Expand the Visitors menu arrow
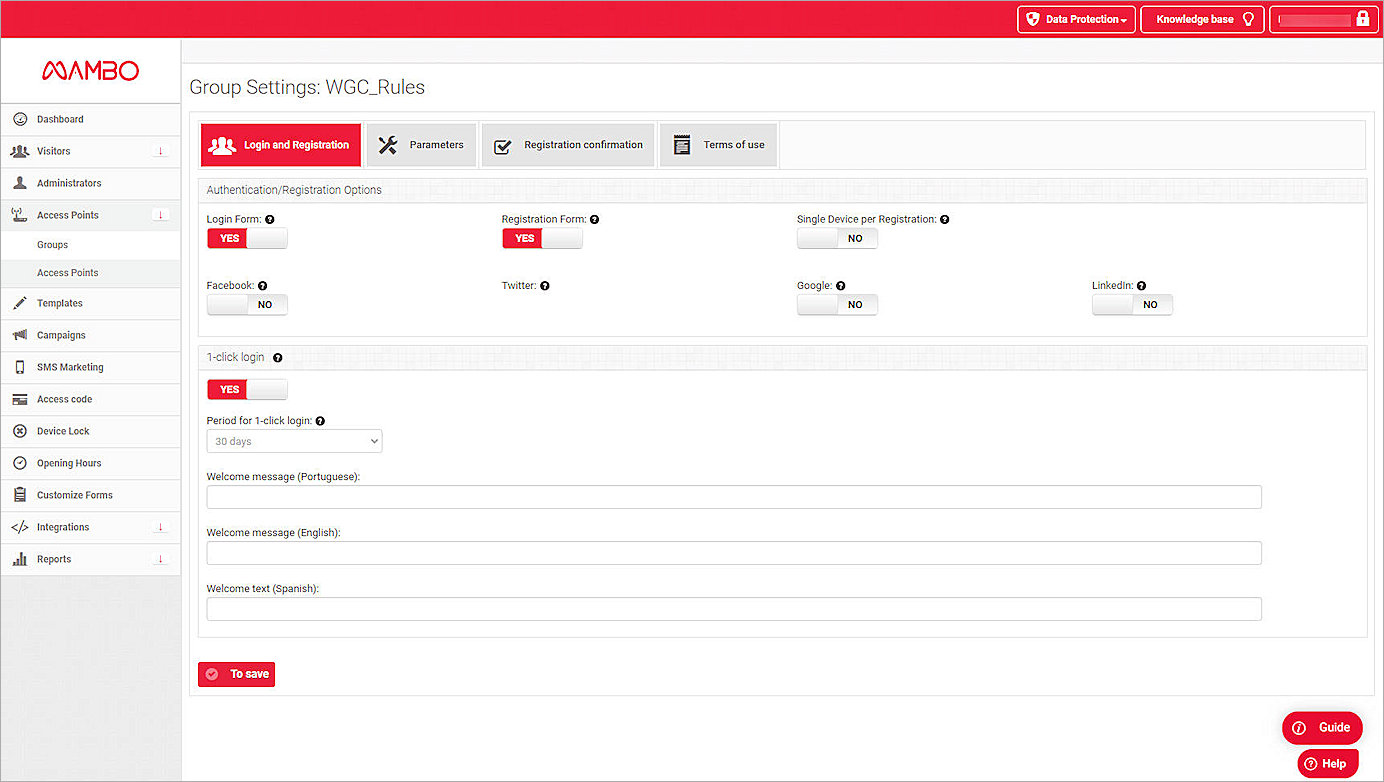1384x782 pixels. click(x=160, y=151)
